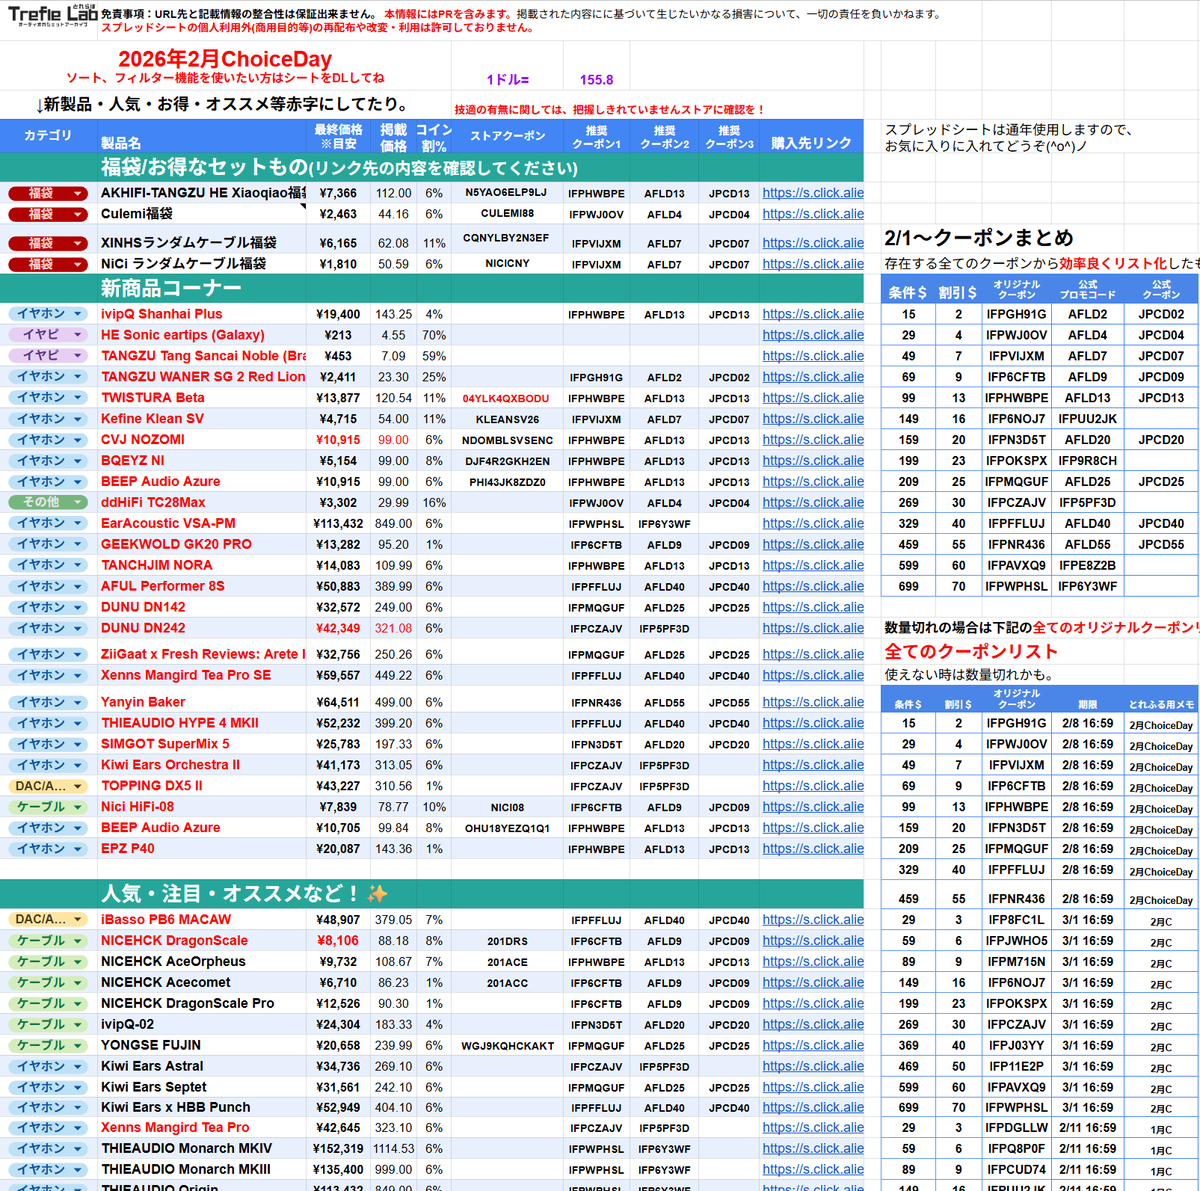This screenshot has height=1191, width=1200.
Task: Follow the link for TWISTURA Beta
Action: pos(813,398)
